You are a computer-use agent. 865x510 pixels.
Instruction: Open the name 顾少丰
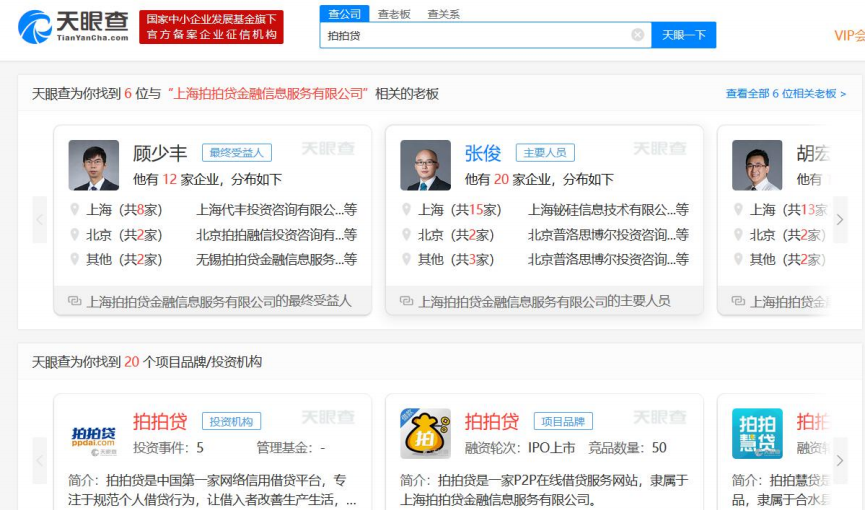pos(160,153)
